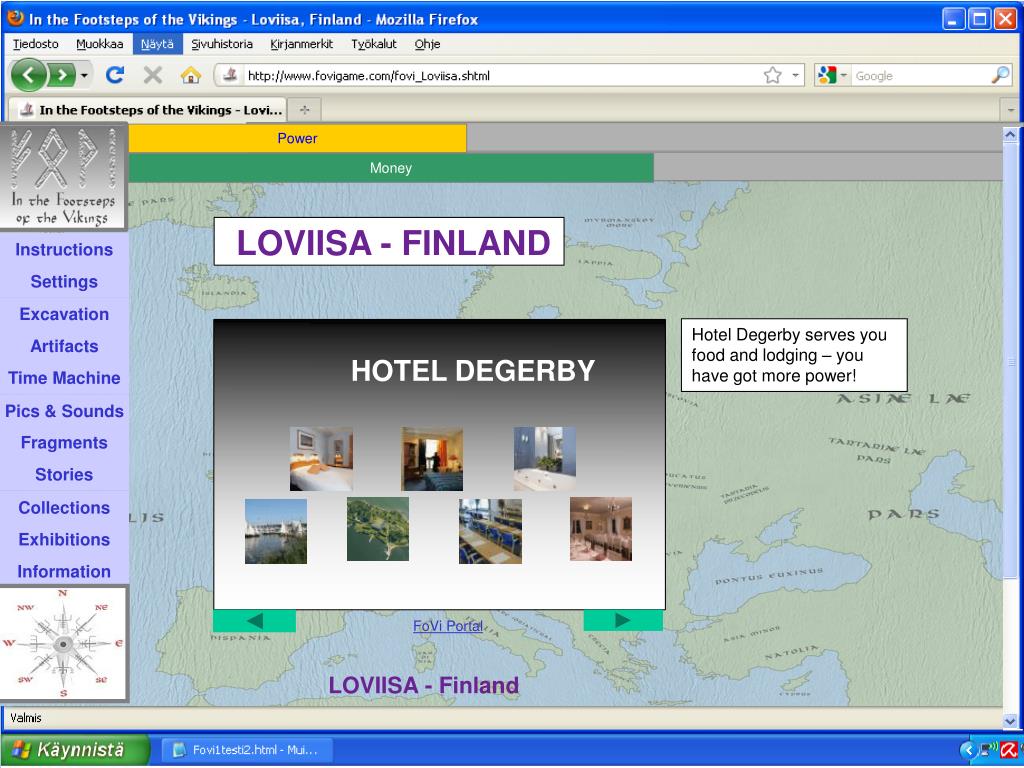The width and height of the screenshot is (1024, 768).
Task: Open the Collections link
Action: coord(64,507)
